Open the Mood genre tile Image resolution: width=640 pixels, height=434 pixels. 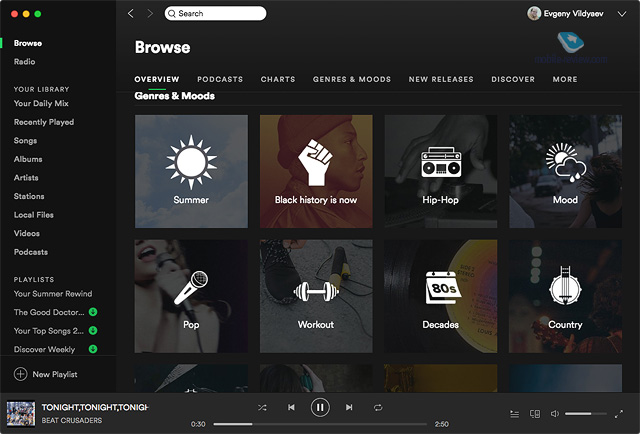pyautogui.click(x=565, y=171)
